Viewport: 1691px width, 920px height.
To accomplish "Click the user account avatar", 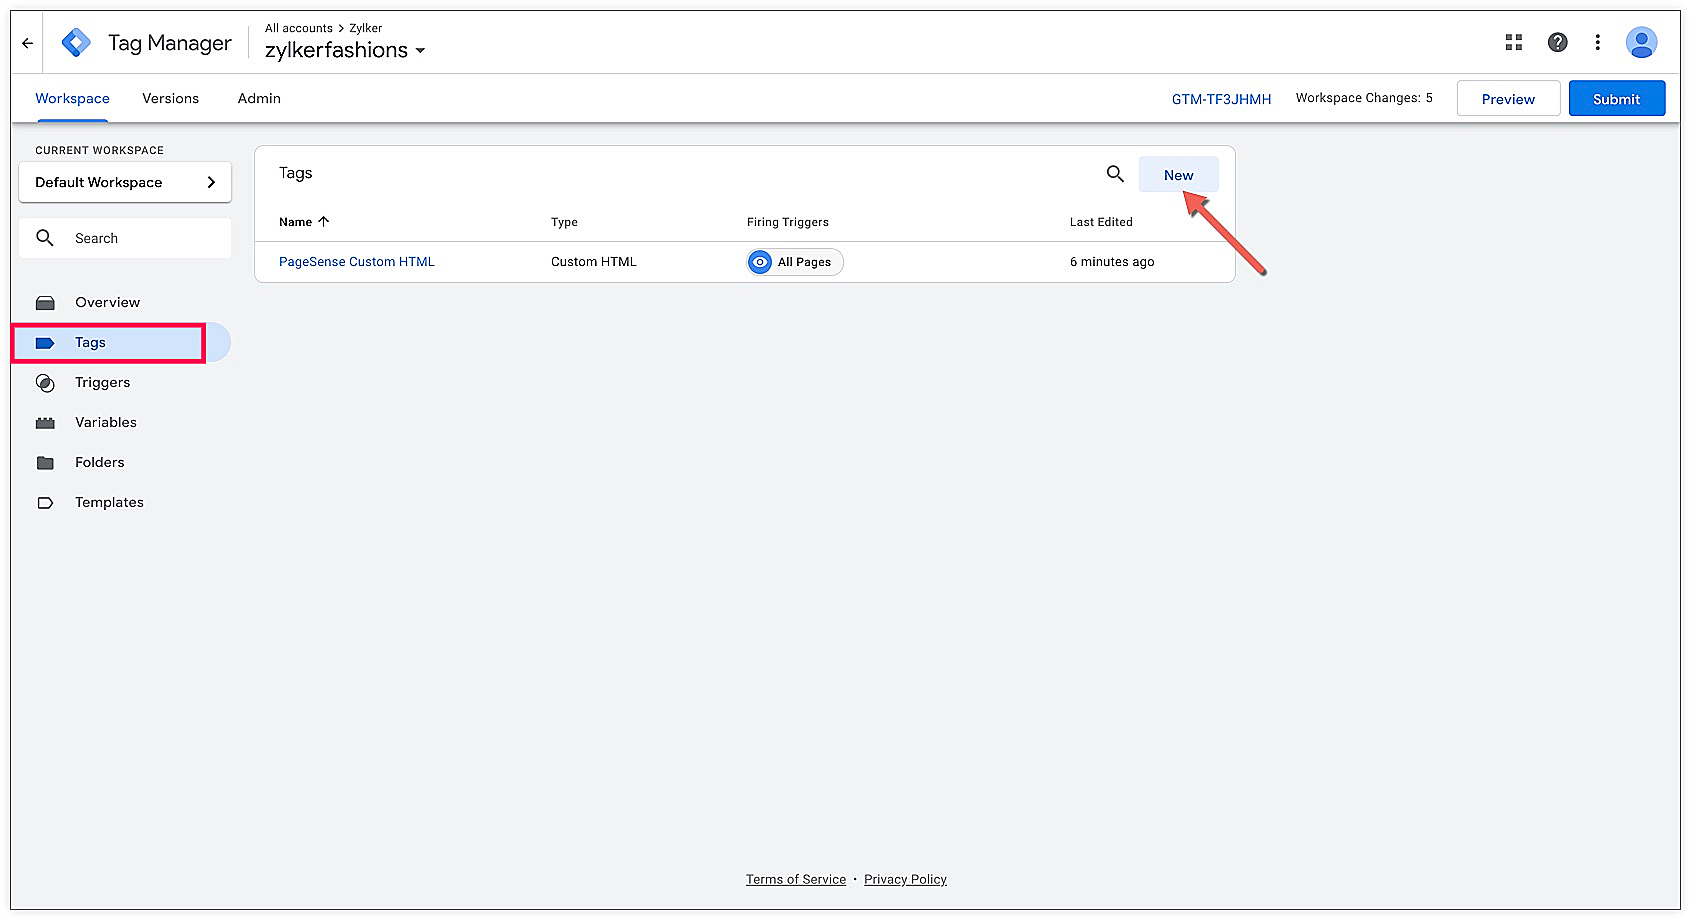I will click(x=1641, y=42).
